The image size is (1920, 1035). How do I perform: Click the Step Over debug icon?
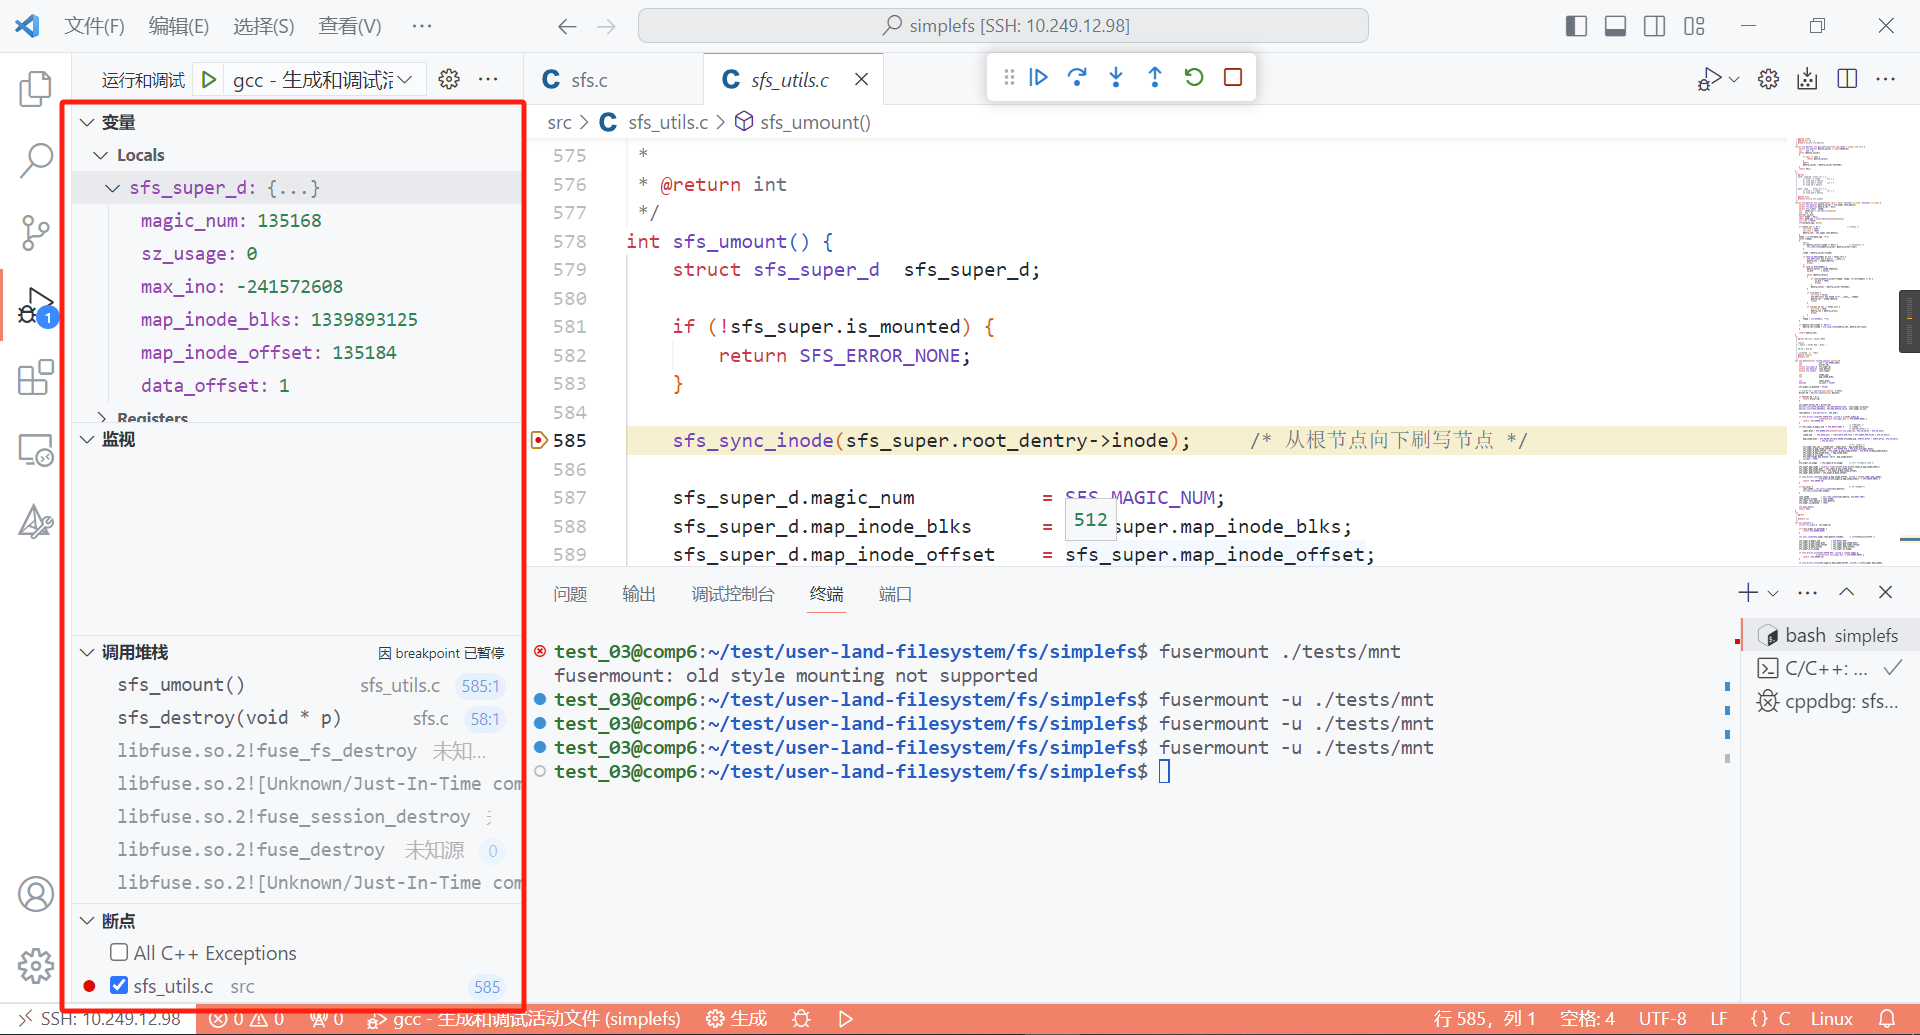pyautogui.click(x=1077, y=77)
